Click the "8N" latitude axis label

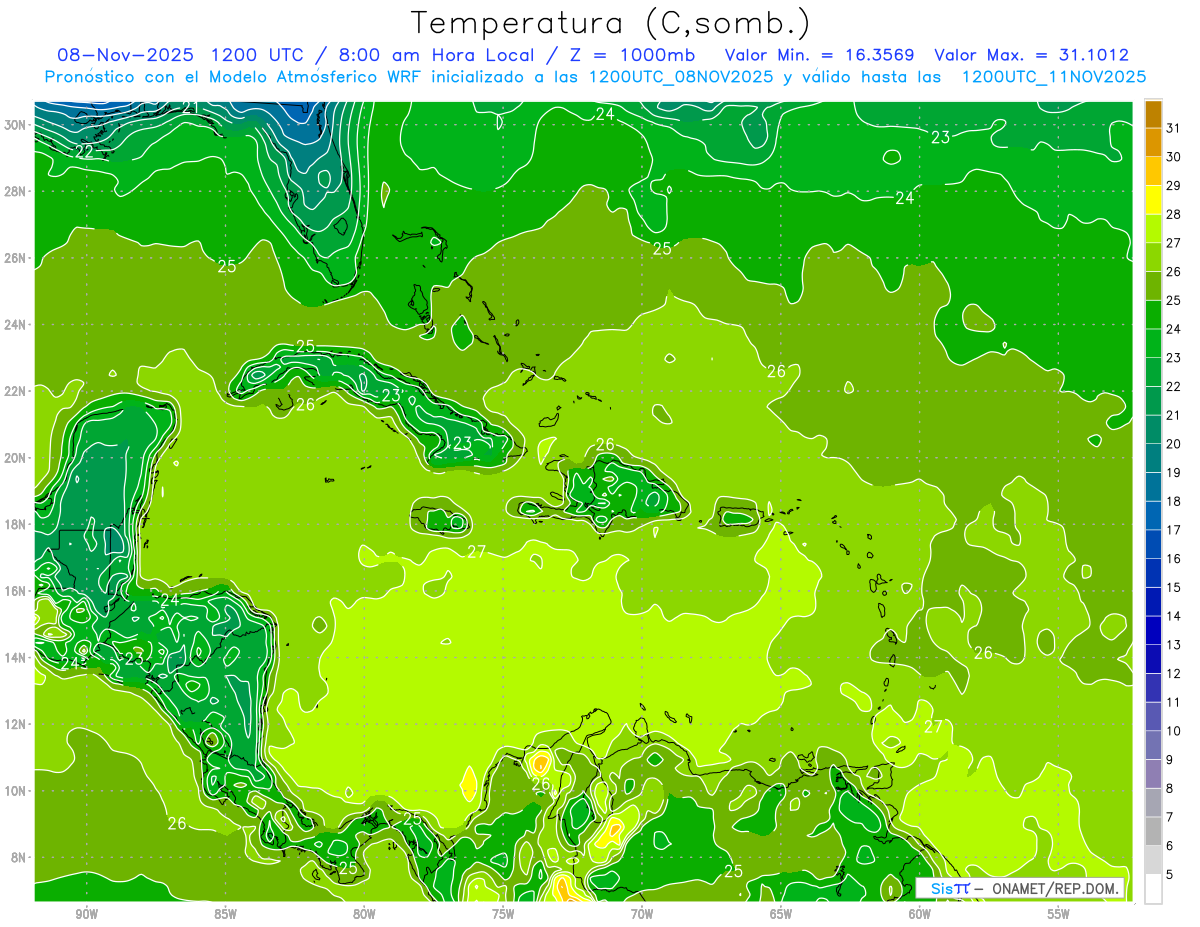point(20,858)
